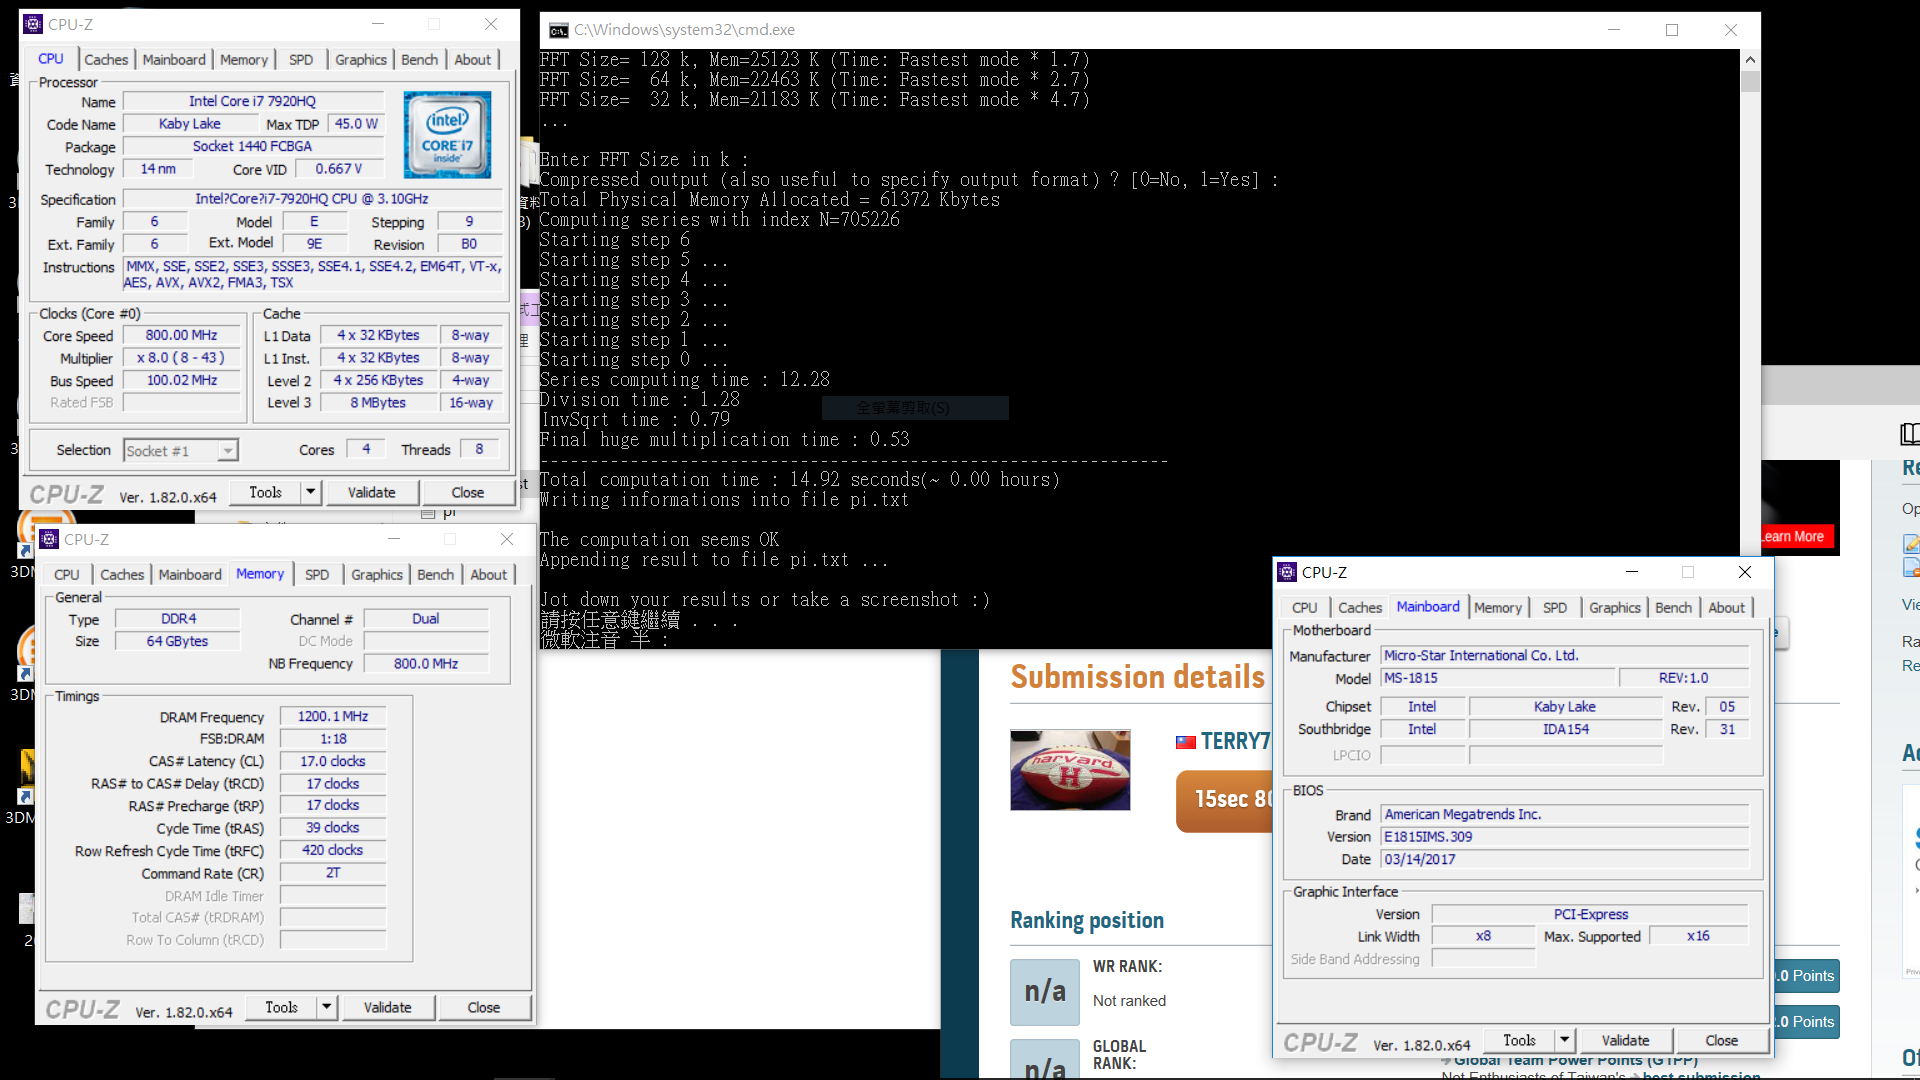Viewport: 1920px width, 1080px height.
Task: Click the Multiplier x 8.0 (8 - 43) value
Action: pos(182,358)
